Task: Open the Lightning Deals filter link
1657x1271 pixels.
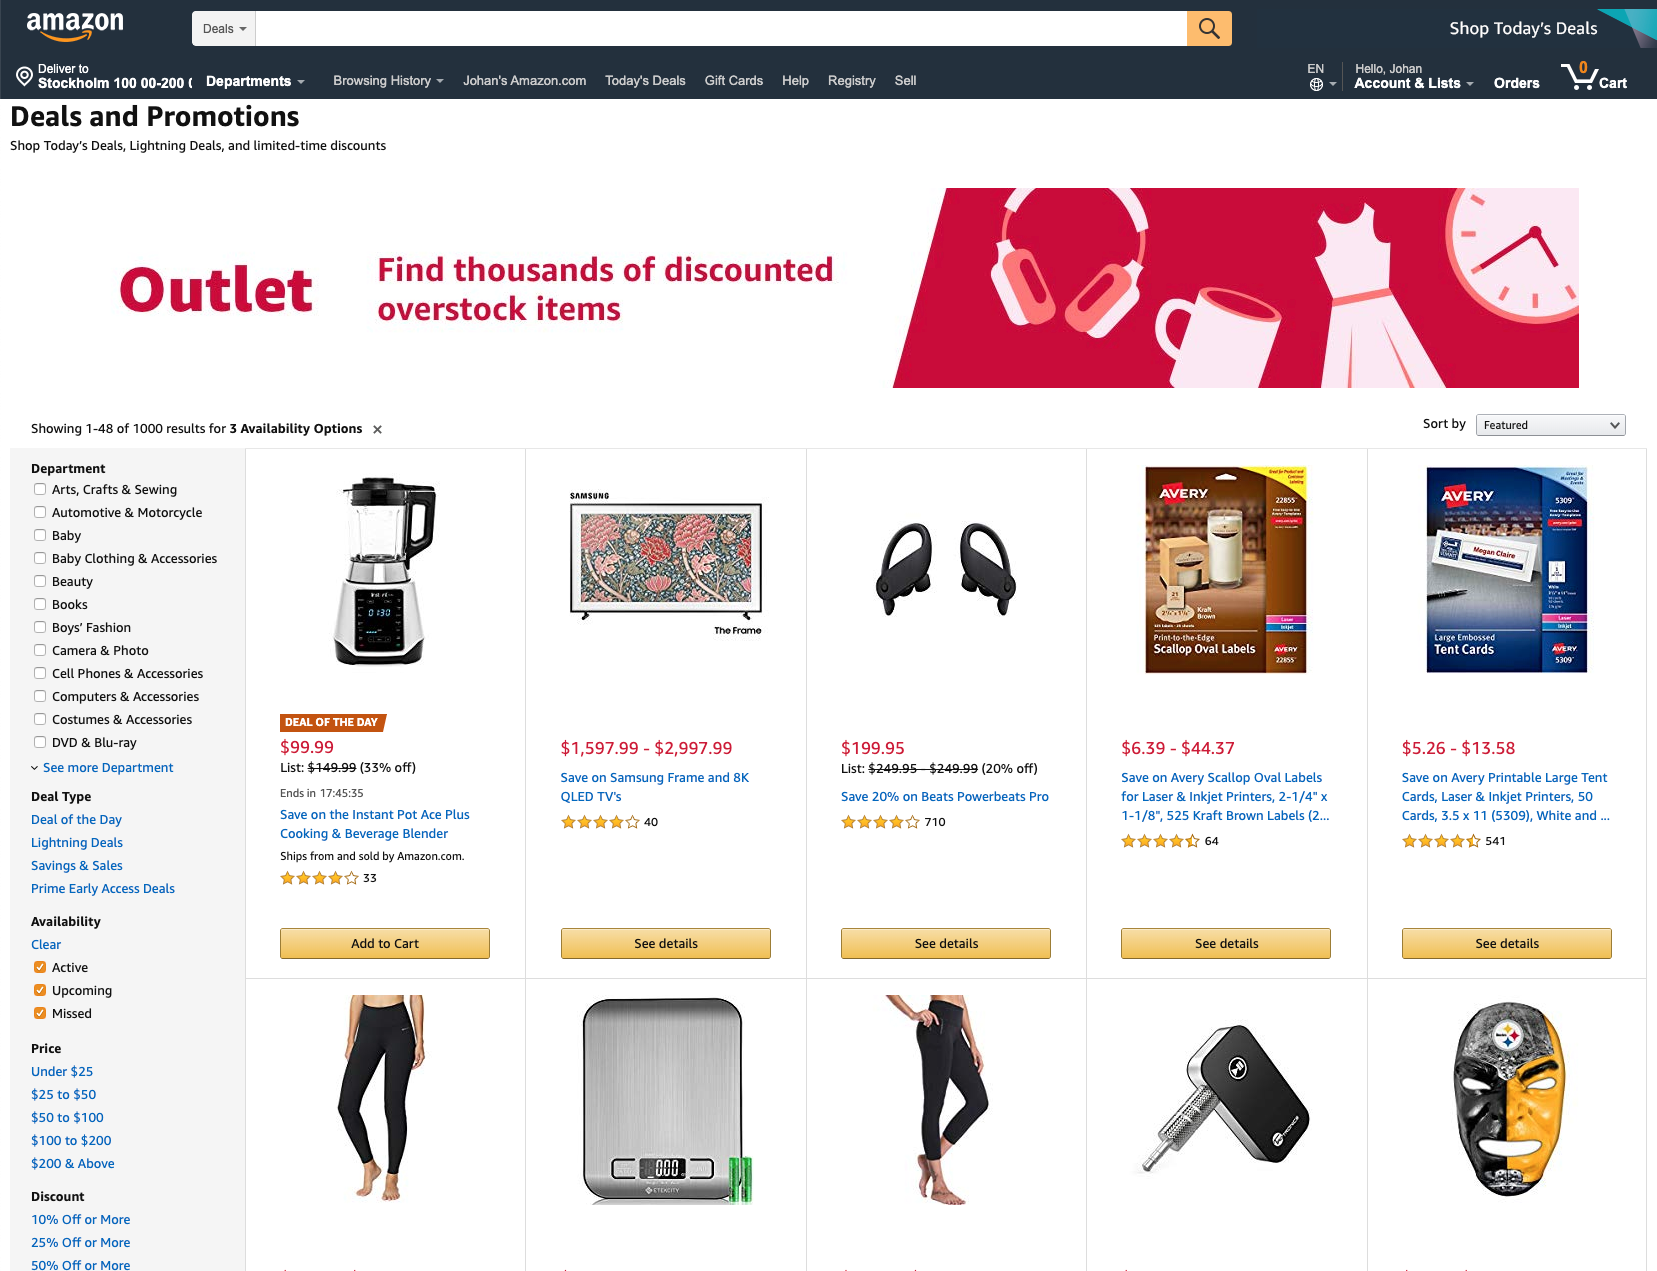Action: [x=77, y=843]
